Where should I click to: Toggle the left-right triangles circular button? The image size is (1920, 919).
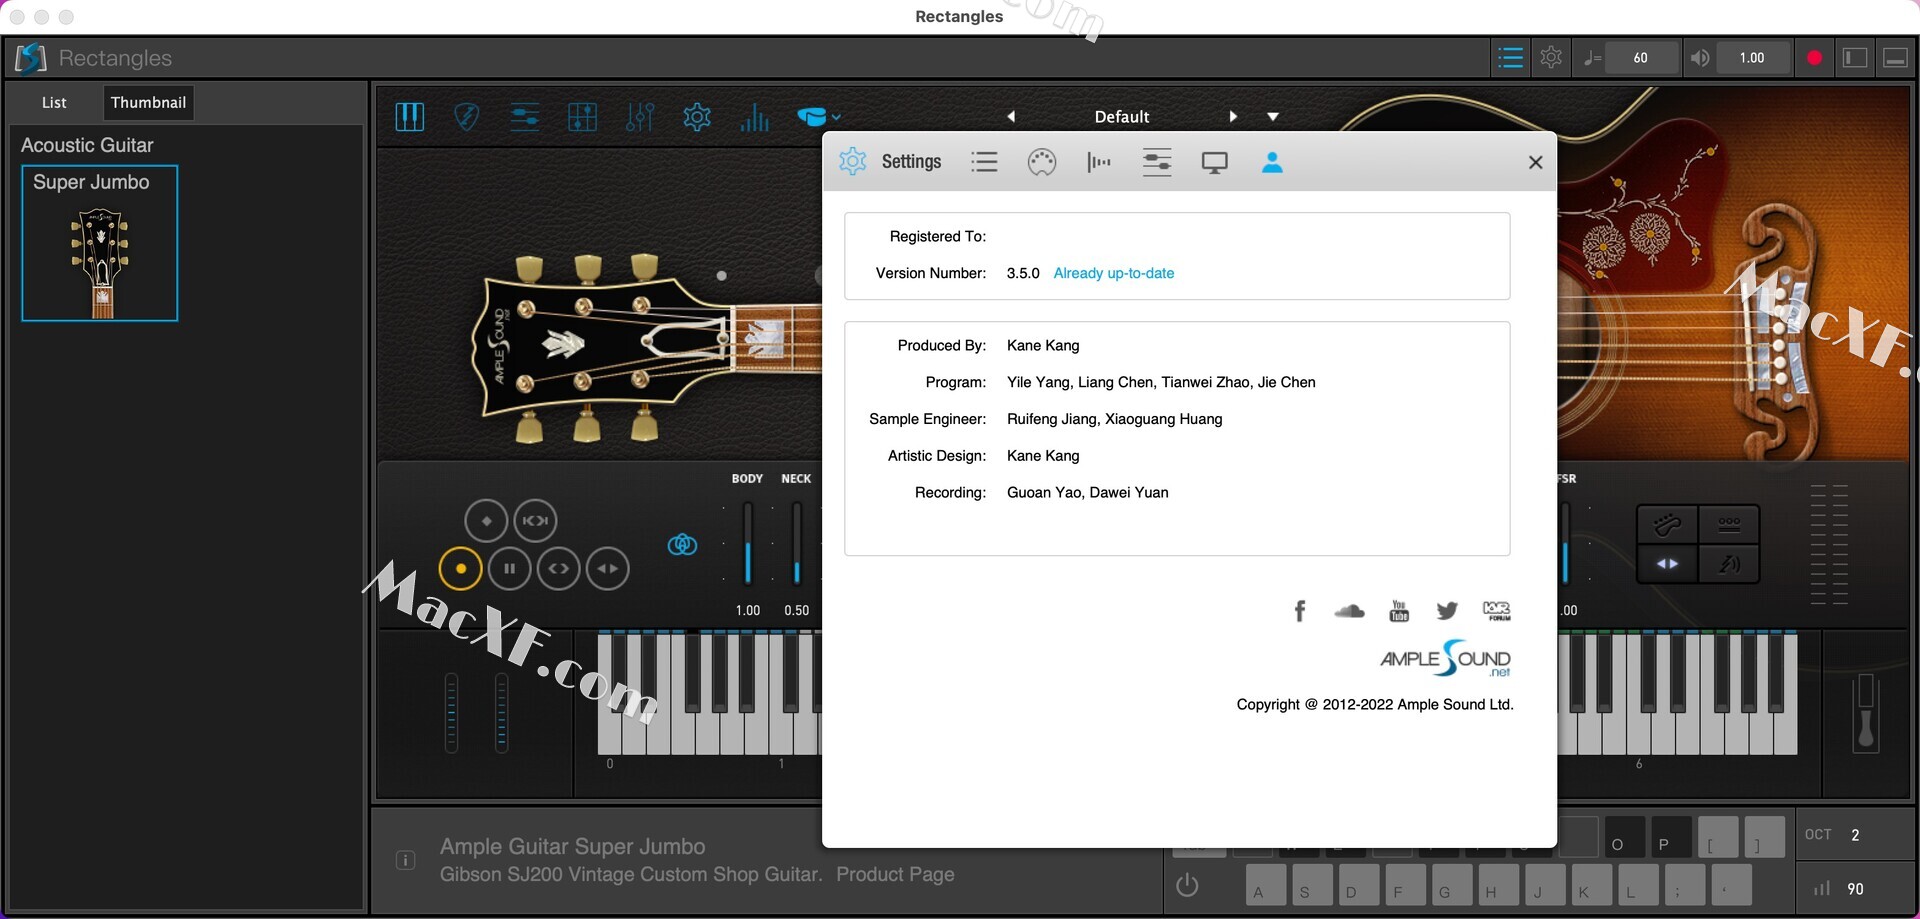click(x=608, y=569)
